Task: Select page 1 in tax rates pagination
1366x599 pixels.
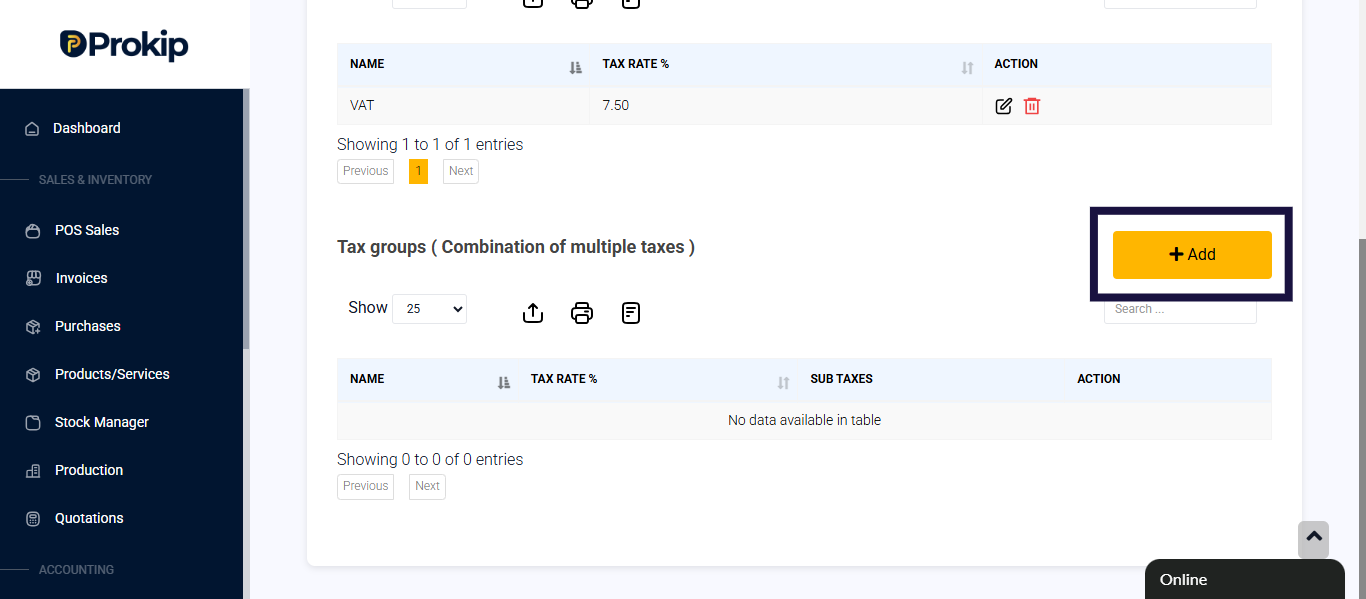Action: (418, 171)
